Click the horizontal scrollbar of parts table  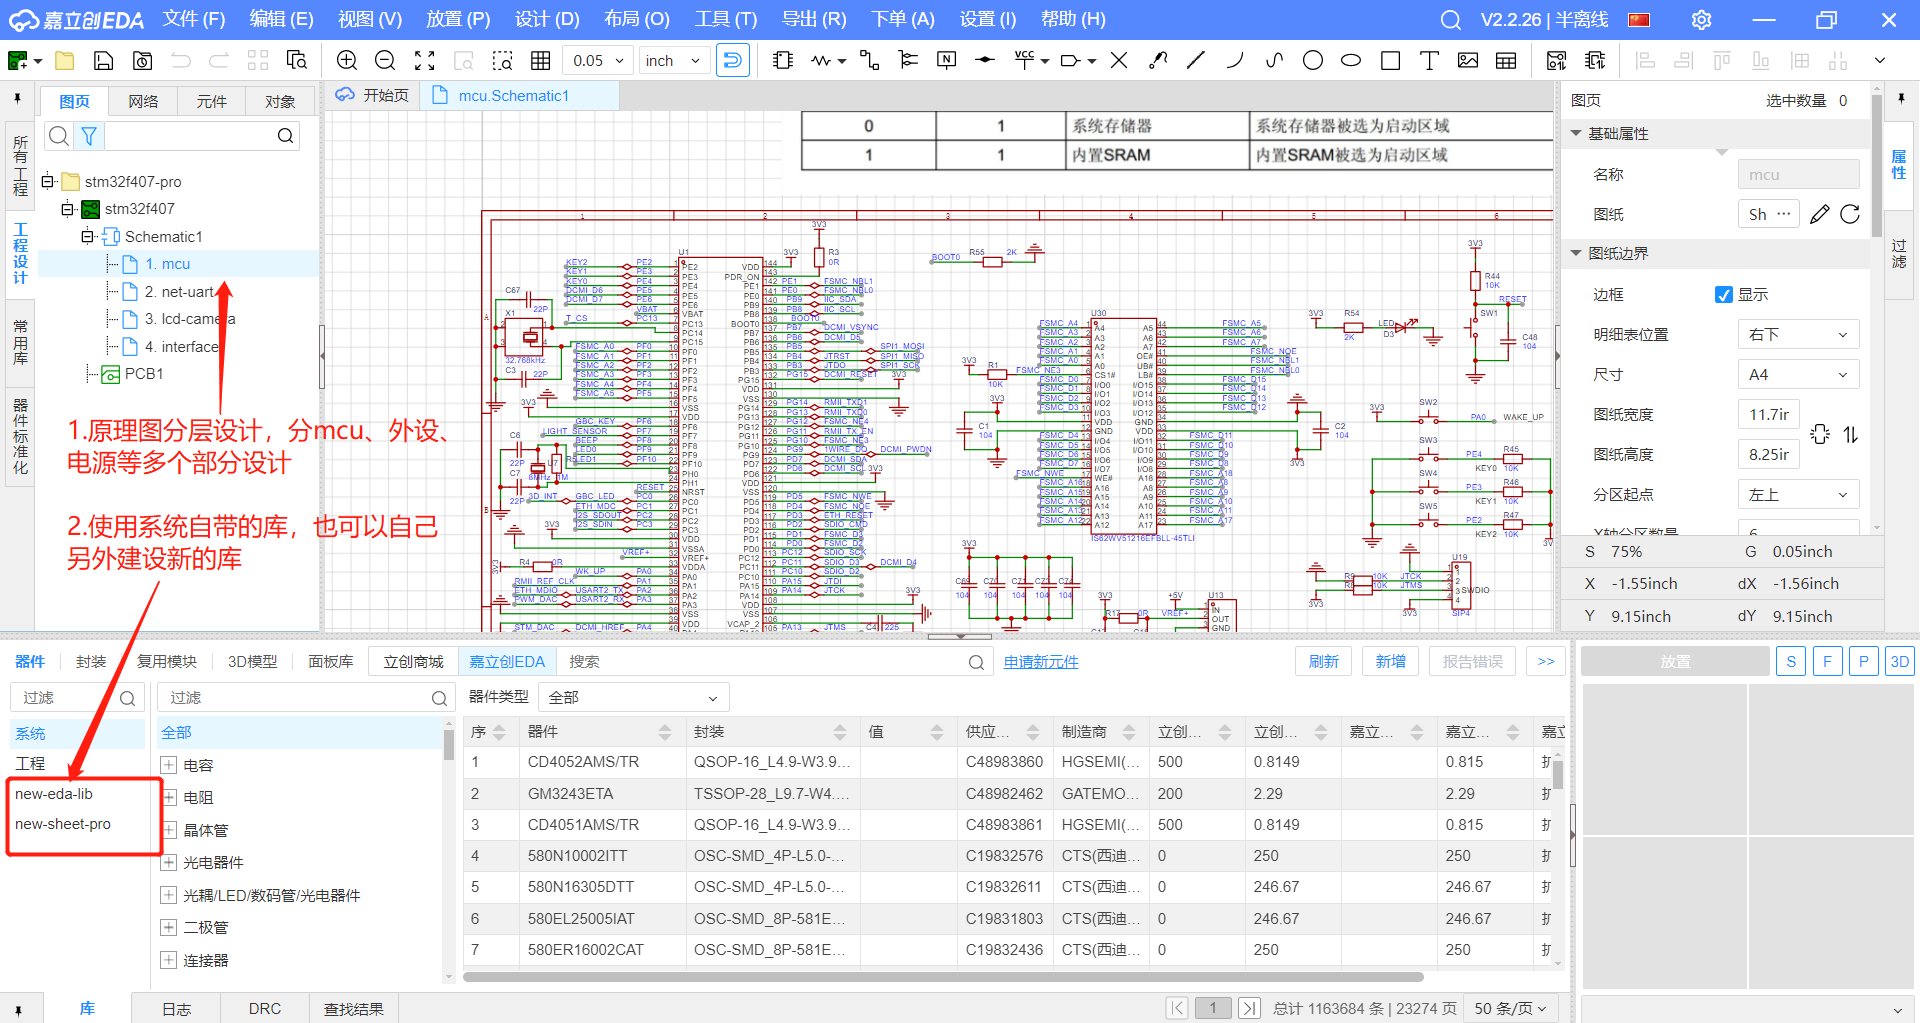pos(943,976)
